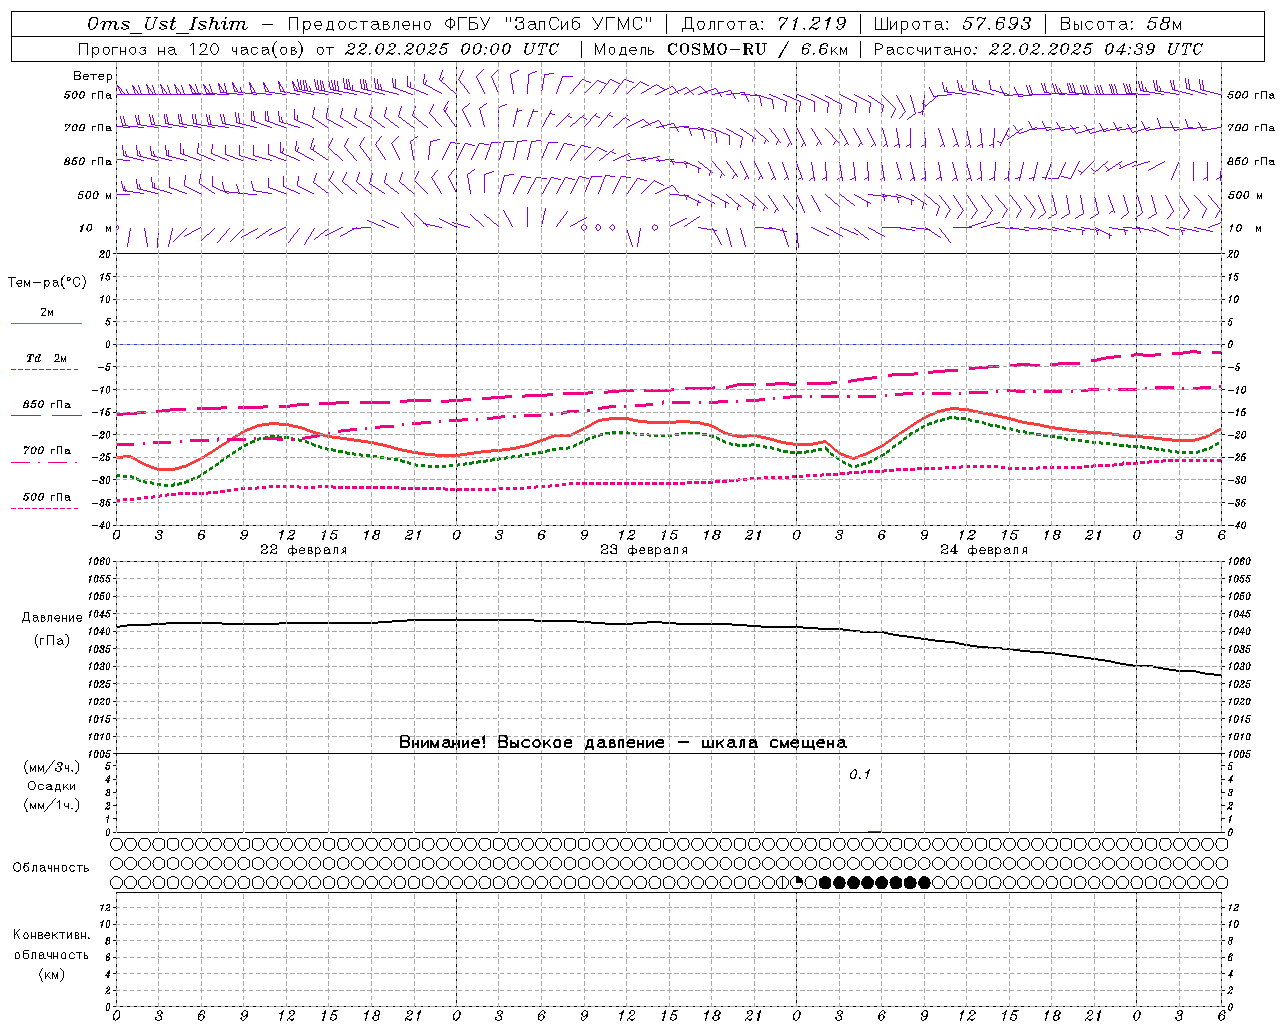The width and height of the screenshot is (1280, 1024).
Task: Click the 23 февраля date label
Action: pyautogui.click(x=644, y=550)
